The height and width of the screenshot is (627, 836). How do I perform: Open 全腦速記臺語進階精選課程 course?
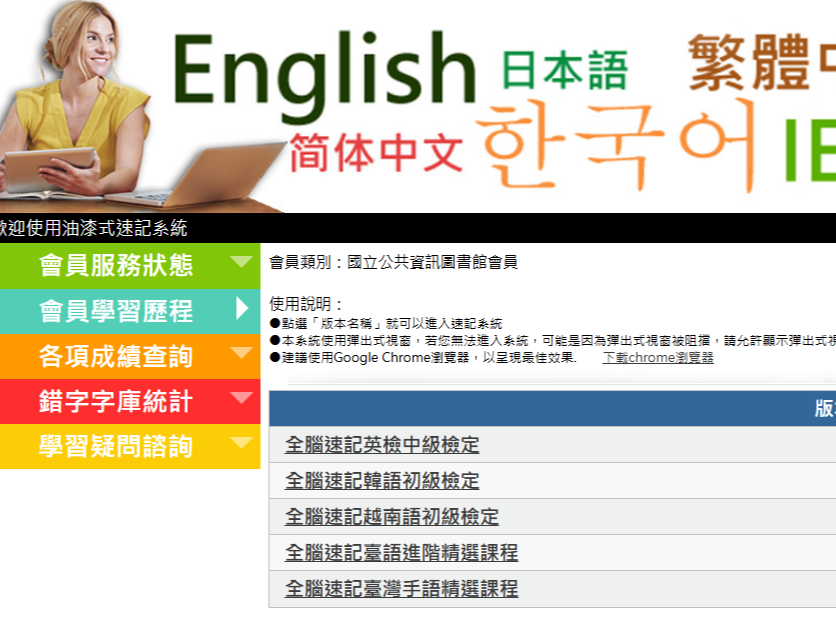401,552
